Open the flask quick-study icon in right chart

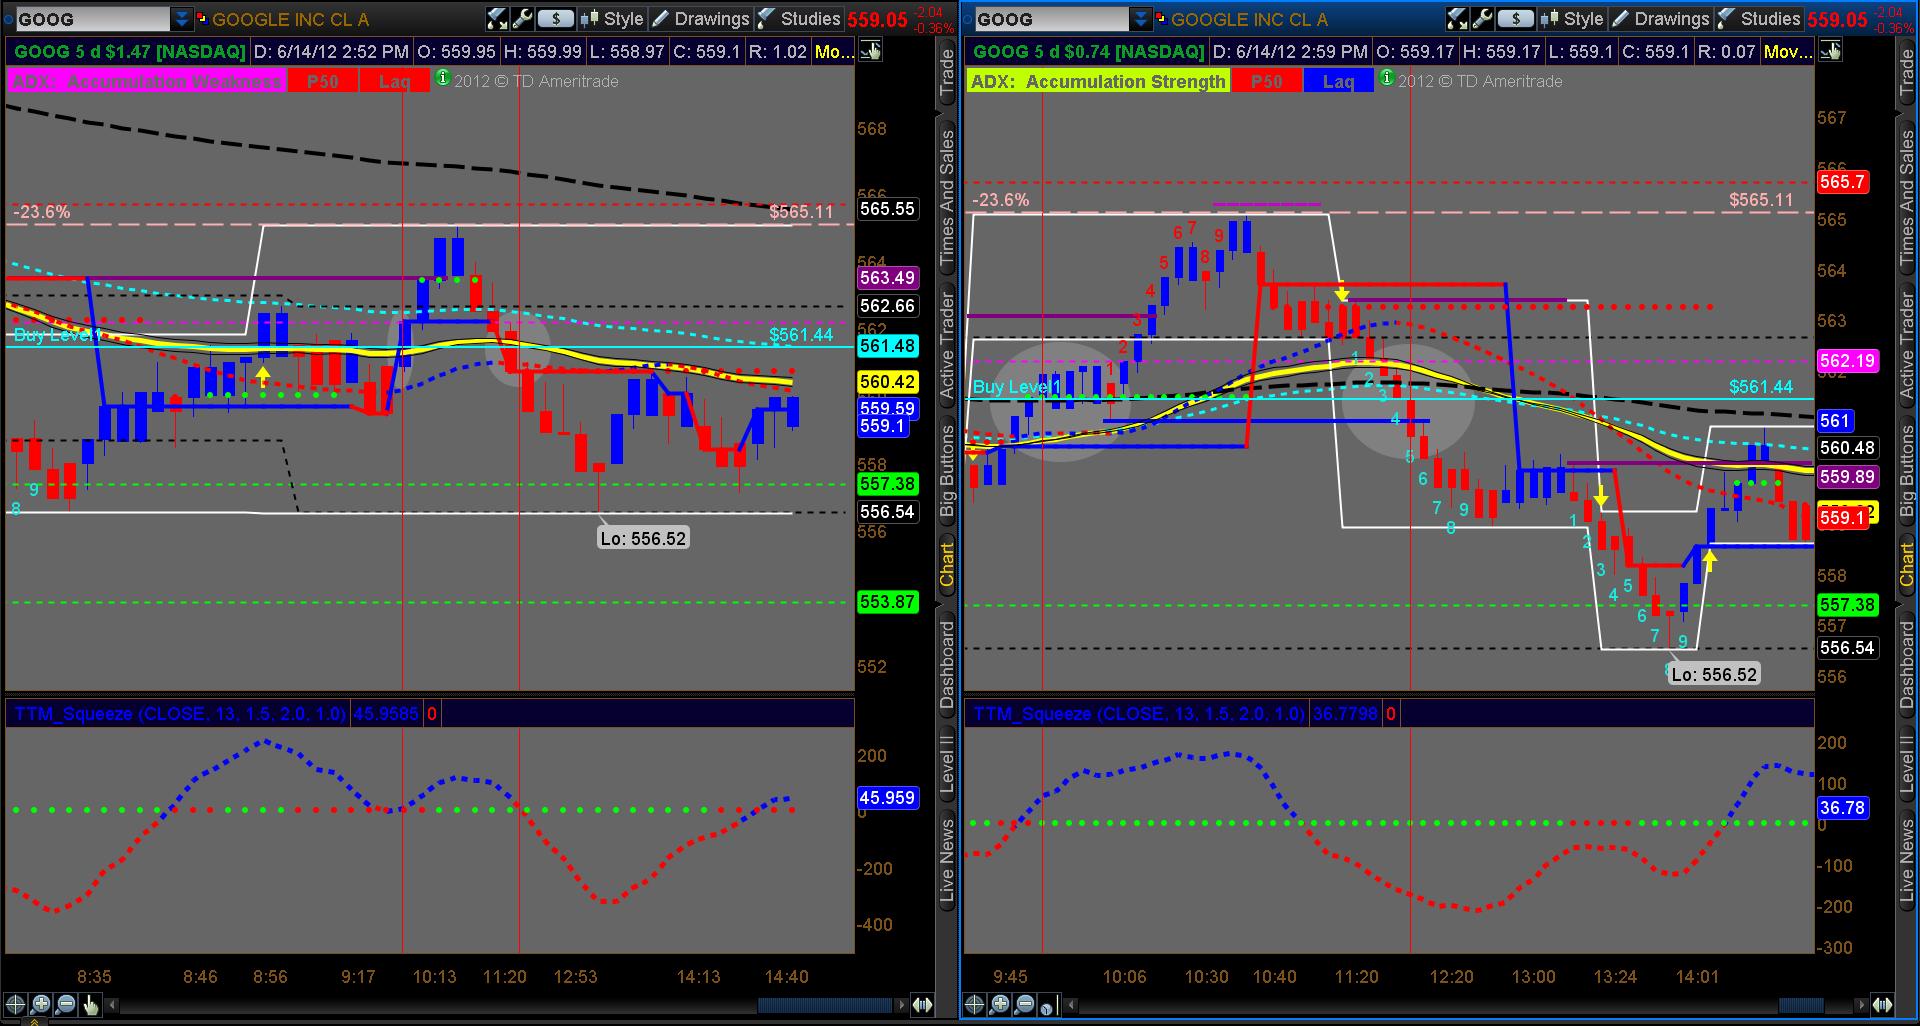(x=1457, y=19)
